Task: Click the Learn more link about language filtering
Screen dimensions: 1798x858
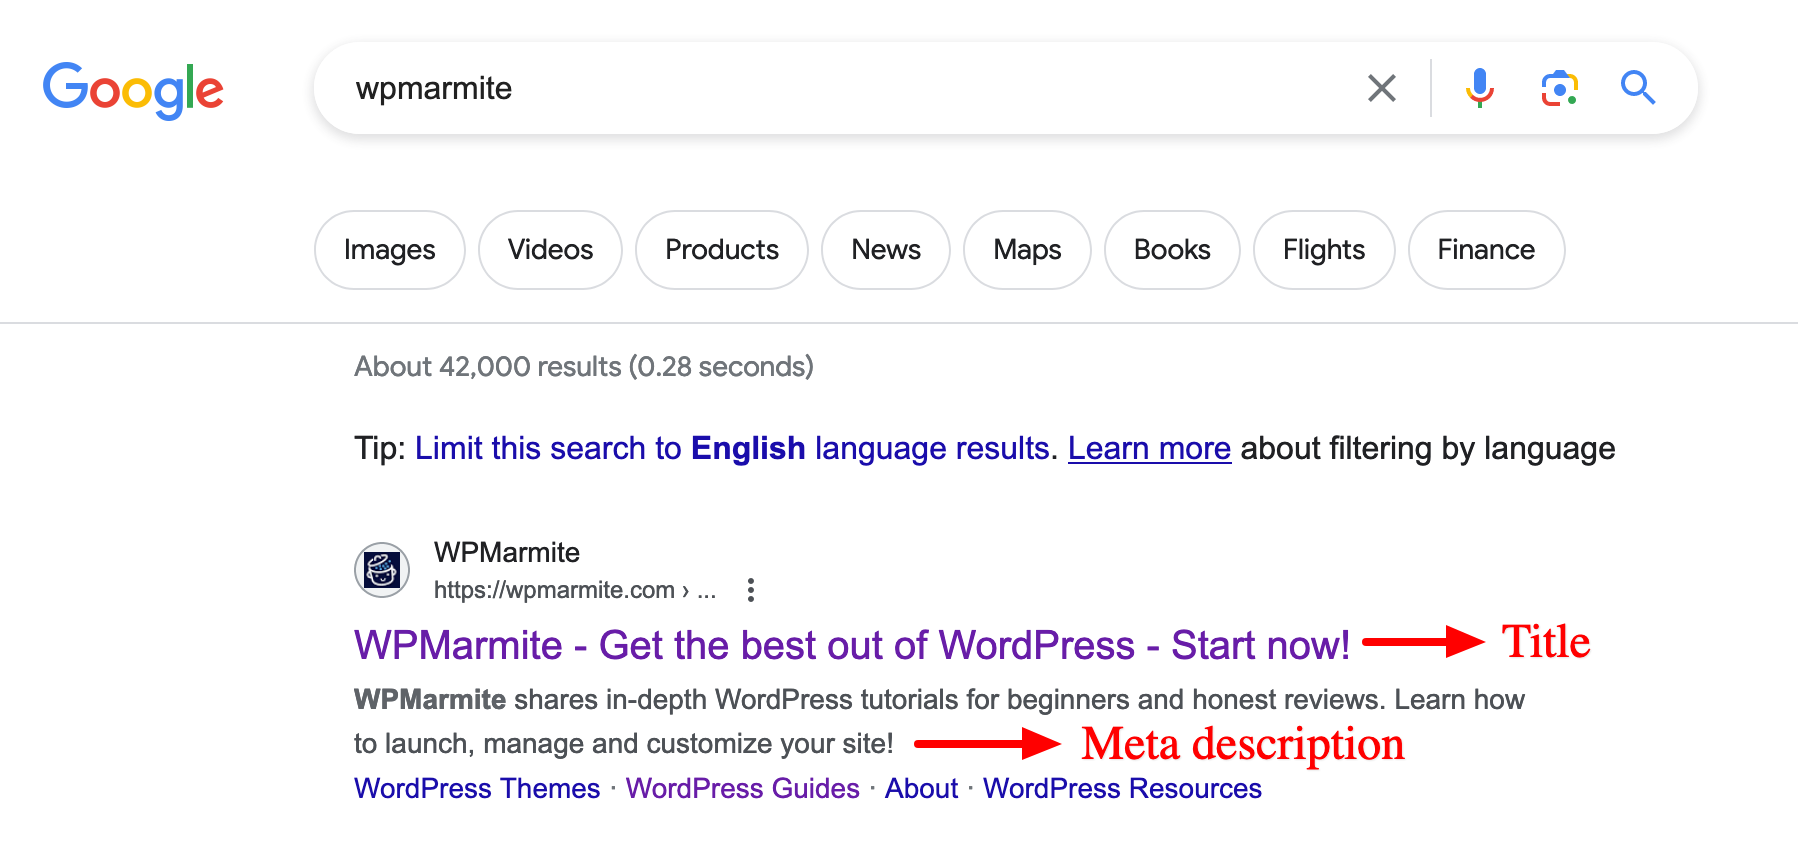Action: point(1148,448)
